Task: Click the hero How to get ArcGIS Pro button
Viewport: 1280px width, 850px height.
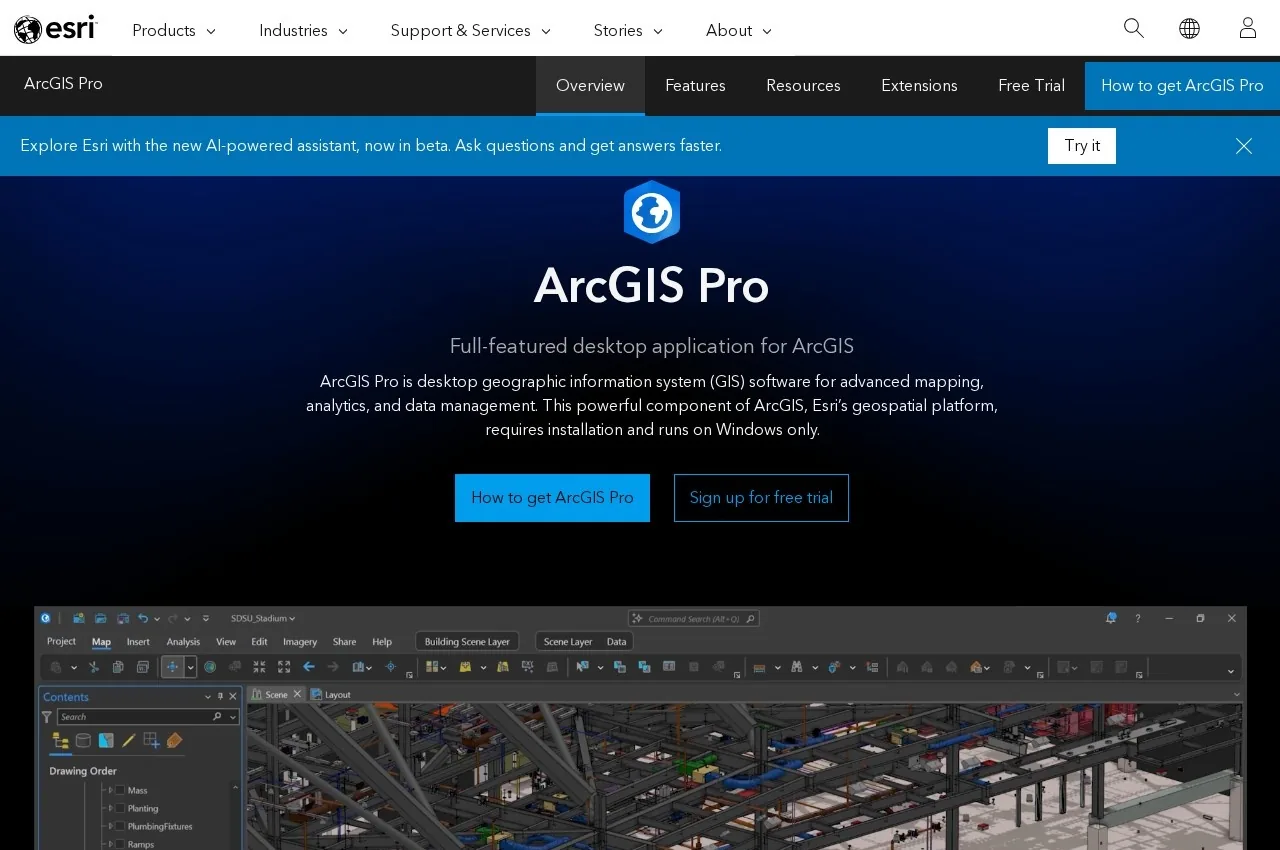Action: (x=552, y=498)
